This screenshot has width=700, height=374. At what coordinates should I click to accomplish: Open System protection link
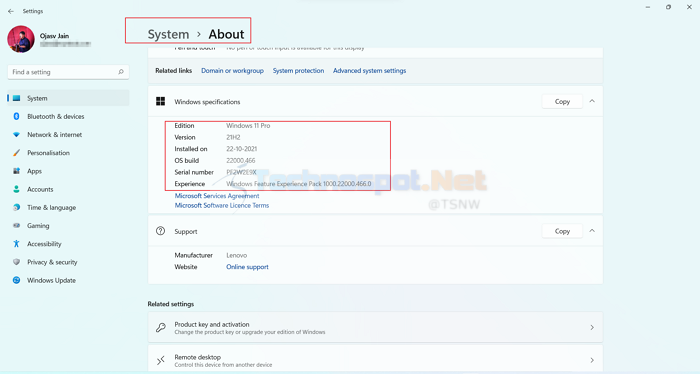tap(298, 71)
